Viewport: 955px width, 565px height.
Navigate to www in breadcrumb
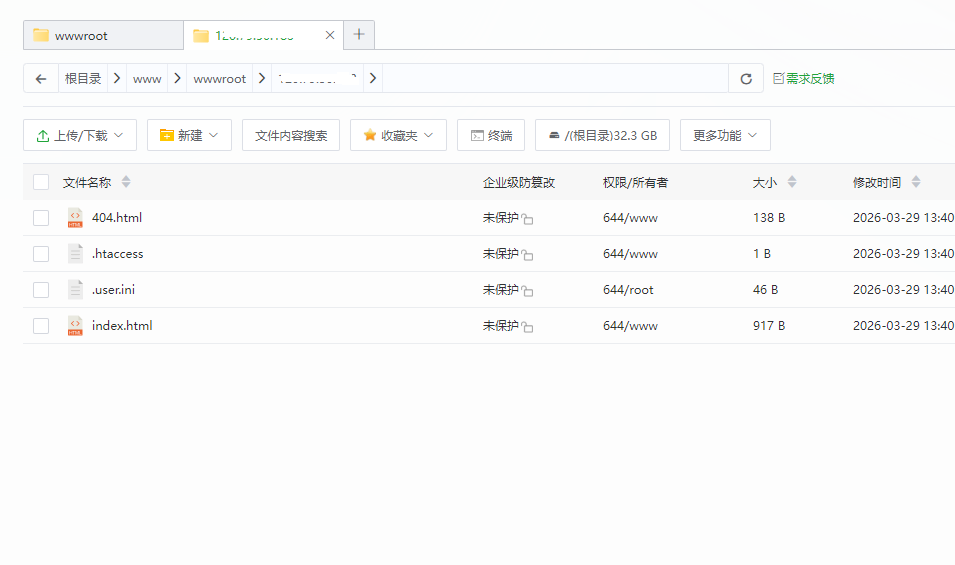pyautogui.click(x=147, y=79)
